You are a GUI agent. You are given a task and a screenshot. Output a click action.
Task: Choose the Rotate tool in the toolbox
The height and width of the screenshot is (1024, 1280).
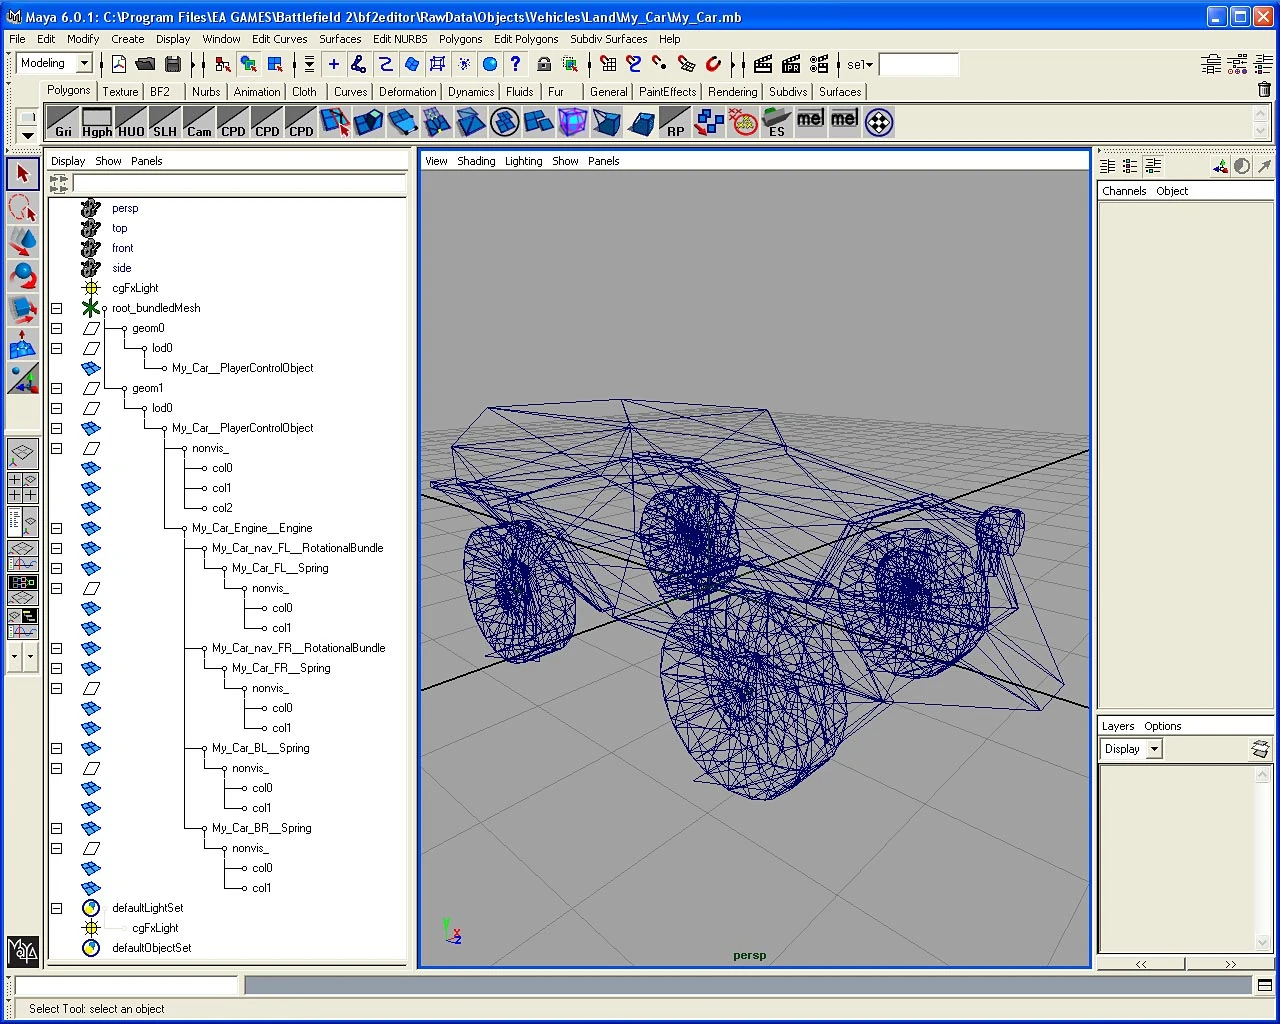tap(23, 275)
